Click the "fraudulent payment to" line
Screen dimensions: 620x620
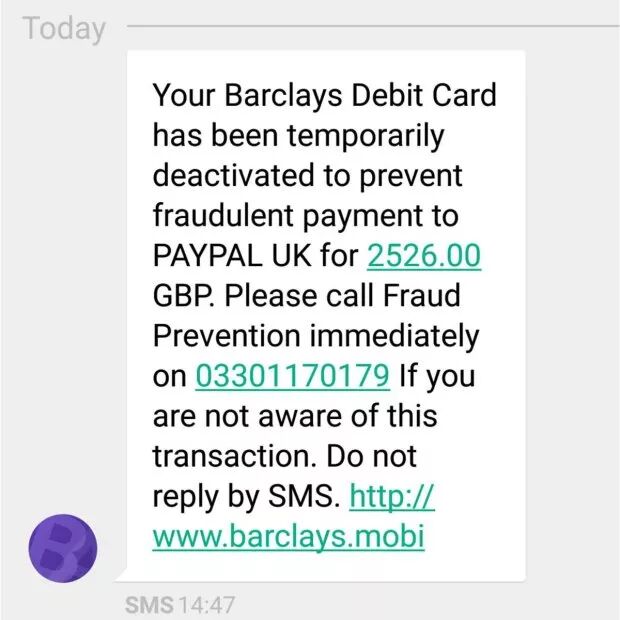[306, 216]
